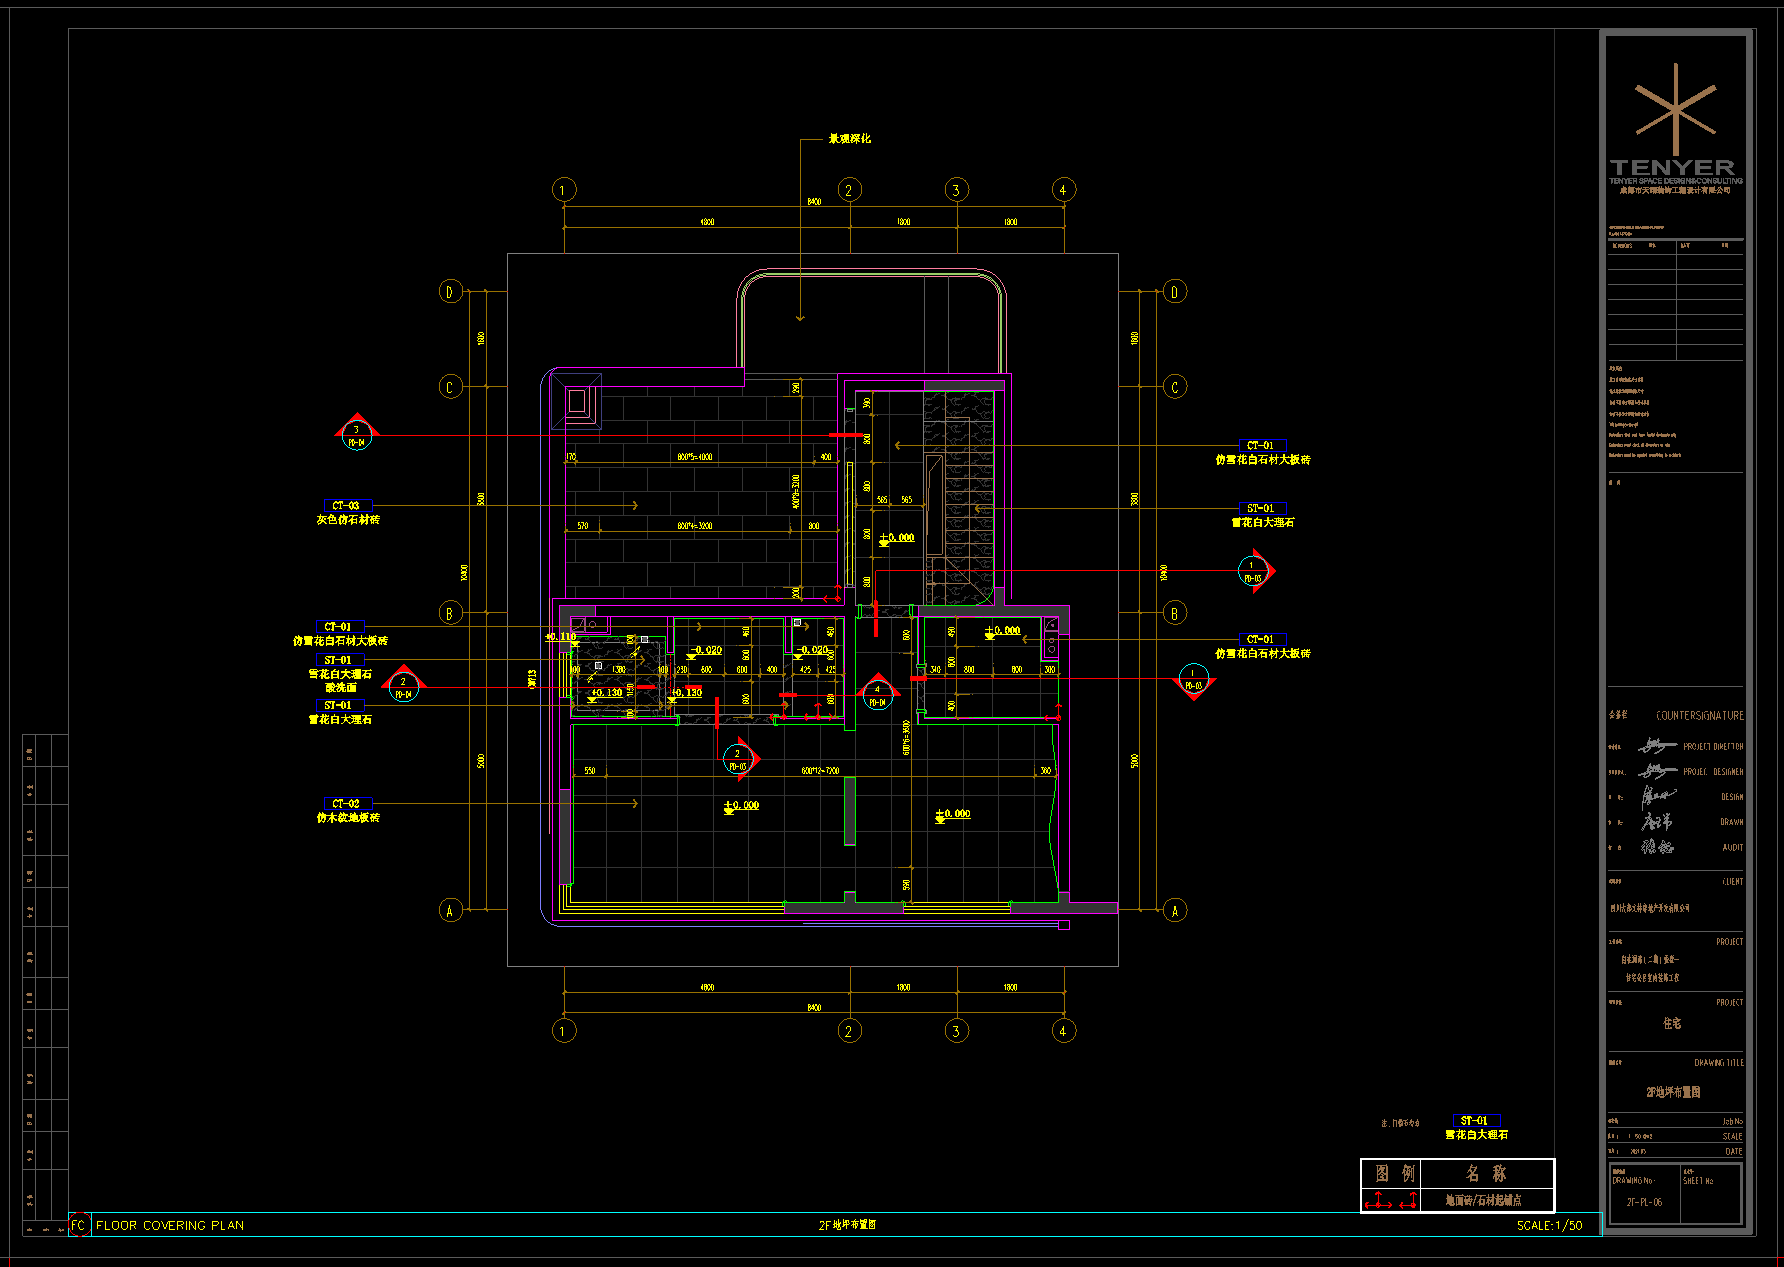This screenshot has width=1784, height=1267.
Task: Select the DRAWN label in the title block
Action: (x=1732, y=822)
